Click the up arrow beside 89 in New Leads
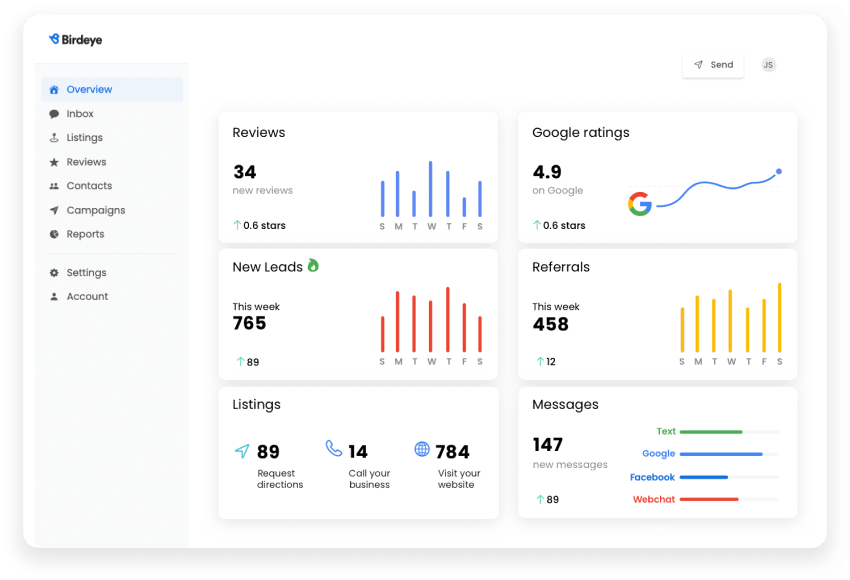 [x=240, y=362]
